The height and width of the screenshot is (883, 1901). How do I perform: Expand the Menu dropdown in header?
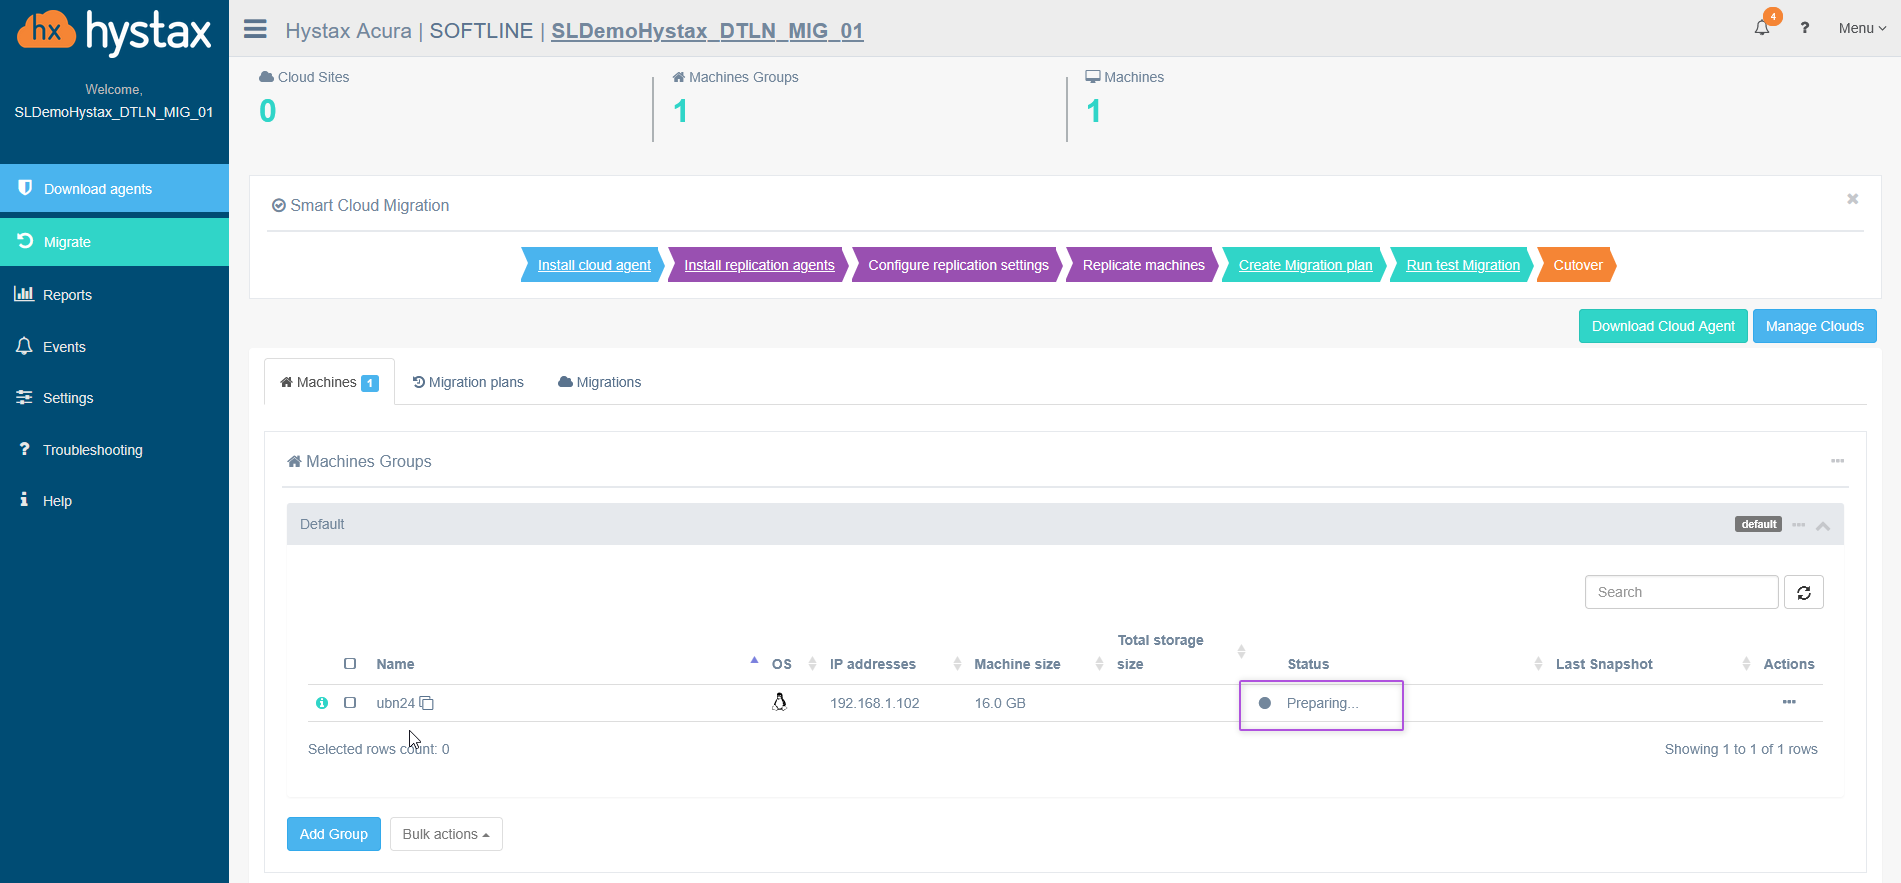click(x=1861, y=28)
